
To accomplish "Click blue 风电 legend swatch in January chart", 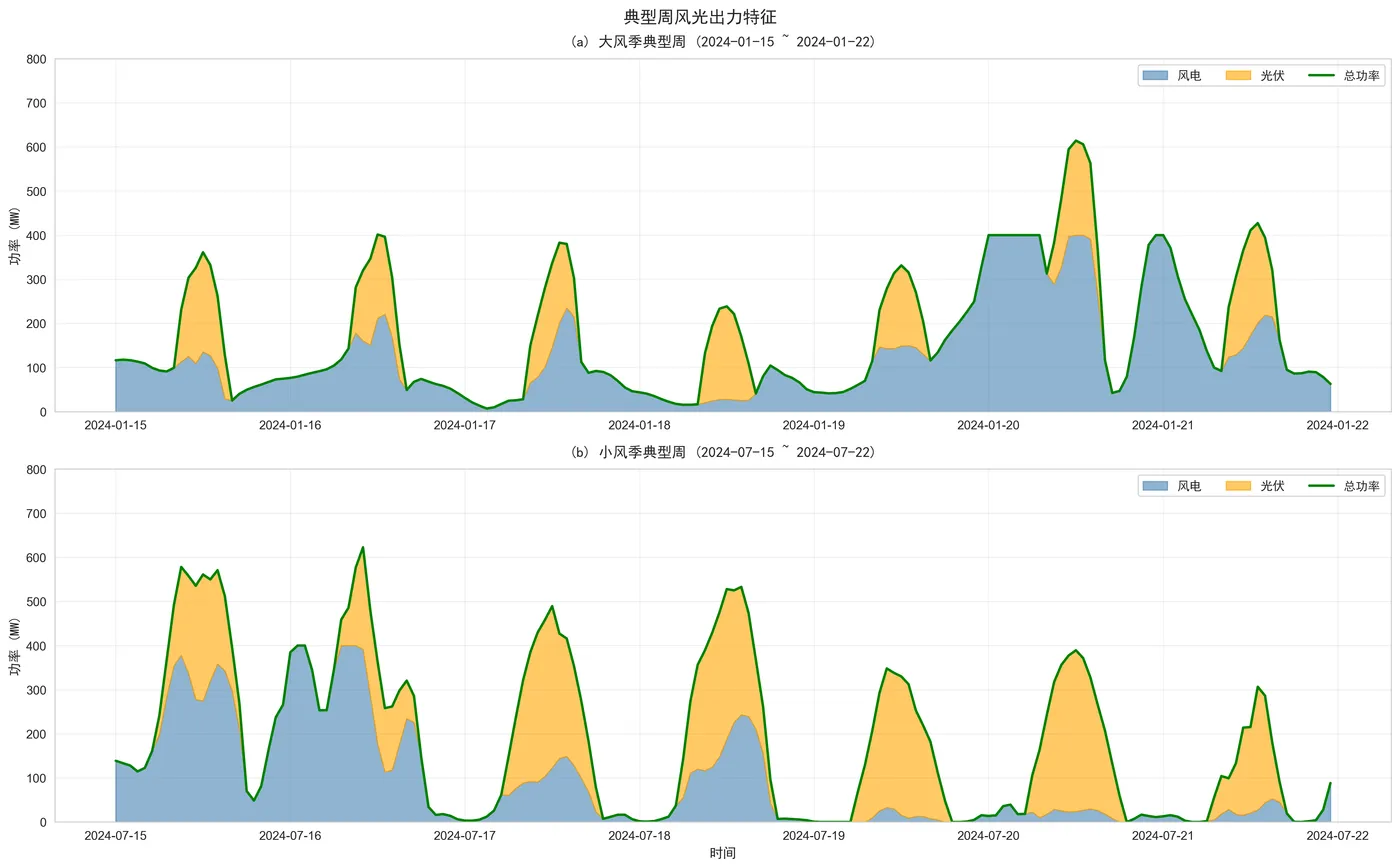I will pyautogui.click(x=1156, y=76).
